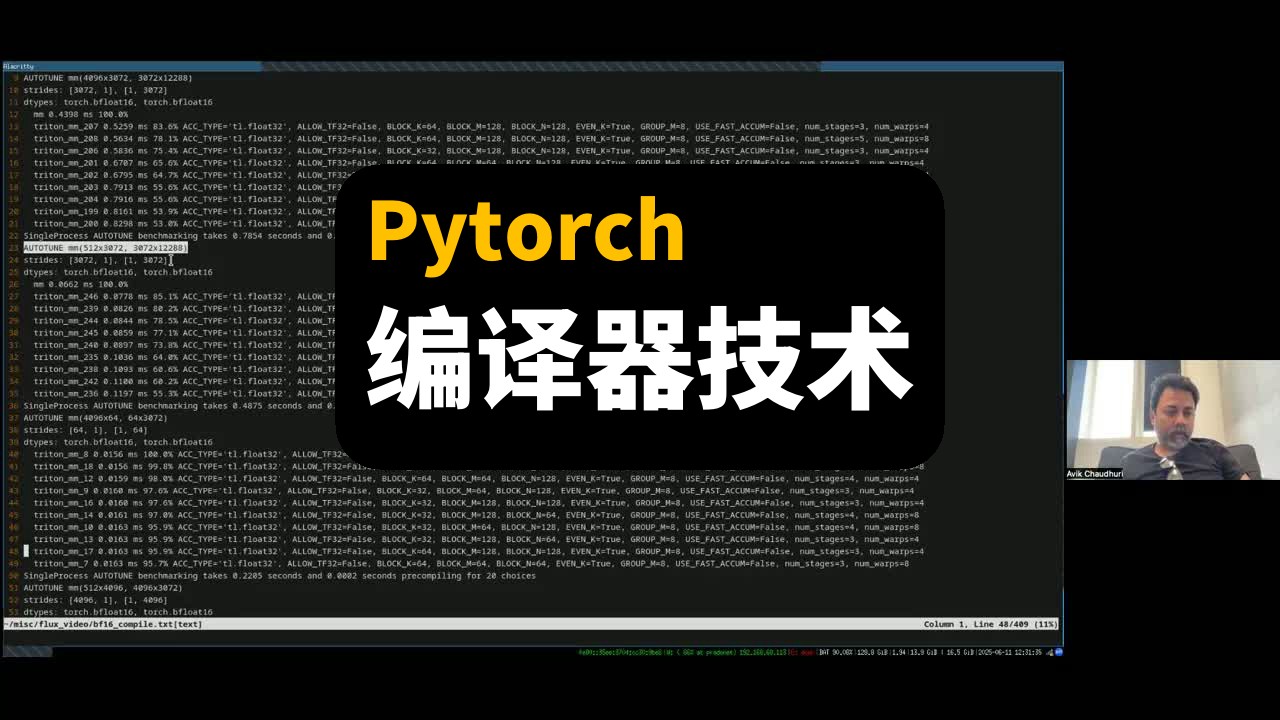1280x720 pixels.
Task: Click the 'mm 0.4398 ms 100.0%' line
Action: [81, 114]
